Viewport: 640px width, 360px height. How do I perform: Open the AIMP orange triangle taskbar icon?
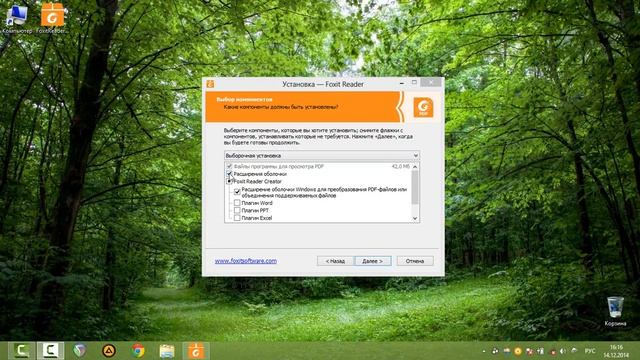pos(109,351)
